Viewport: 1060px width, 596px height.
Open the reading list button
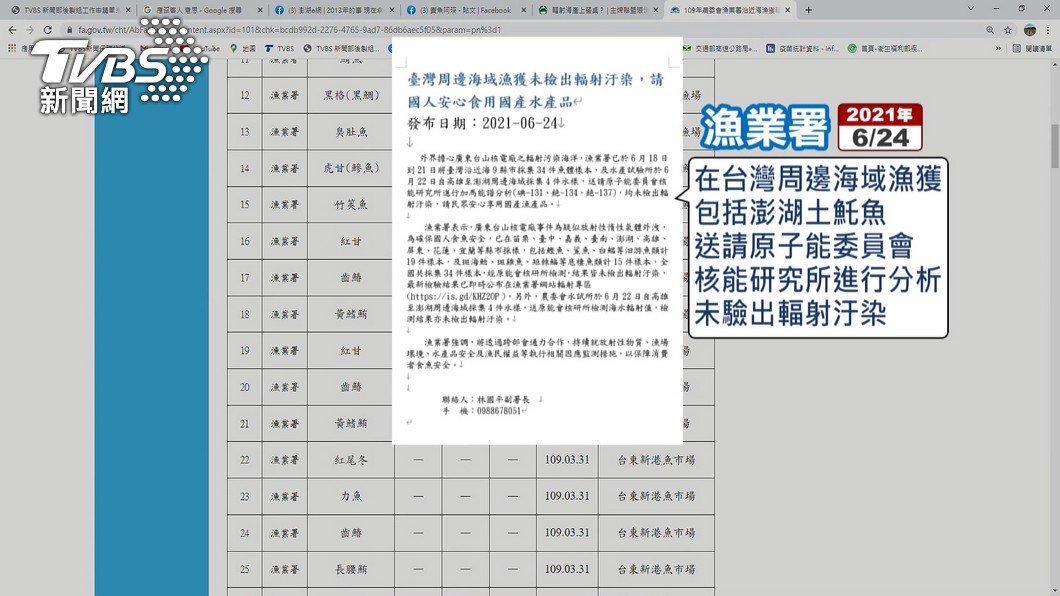(x=1032, y=49)
